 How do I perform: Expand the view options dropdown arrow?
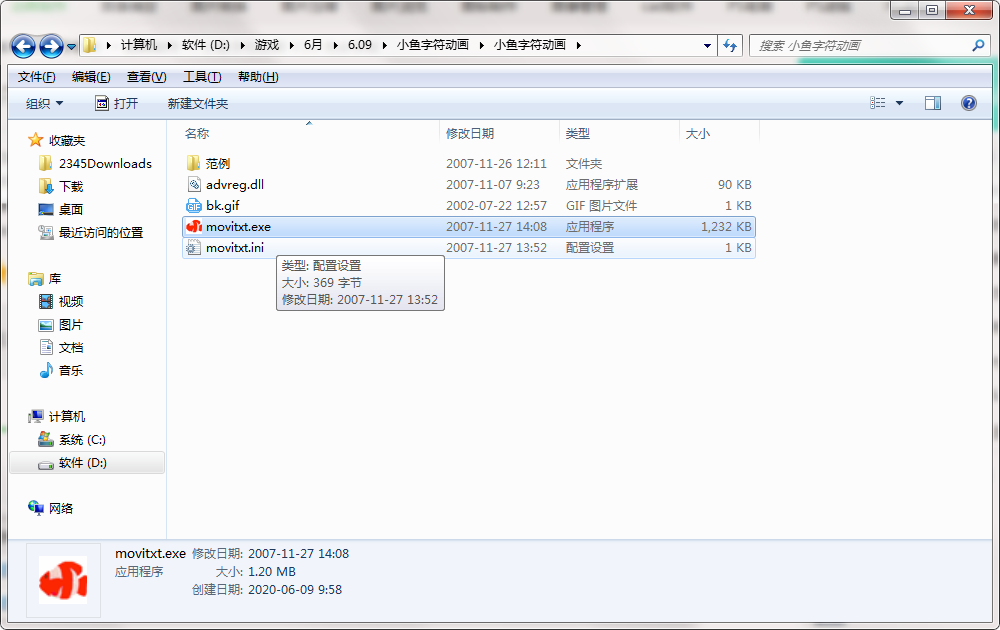point(899,103)
